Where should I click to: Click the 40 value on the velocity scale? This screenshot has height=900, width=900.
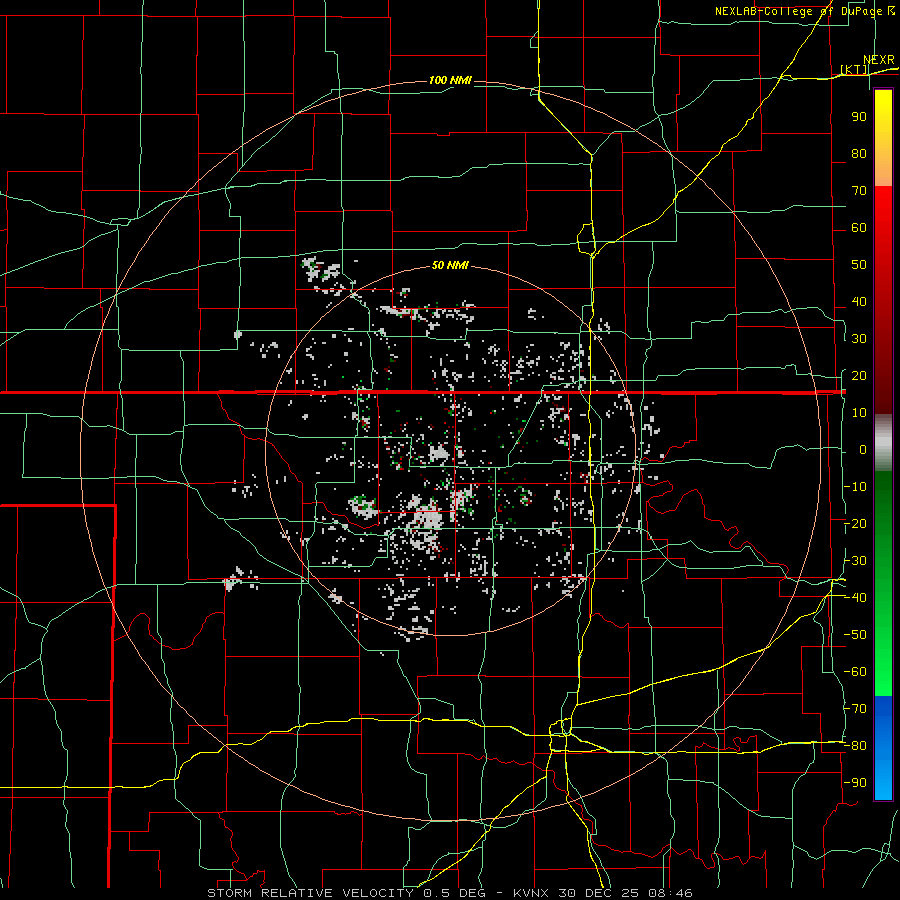coord(859,301)
